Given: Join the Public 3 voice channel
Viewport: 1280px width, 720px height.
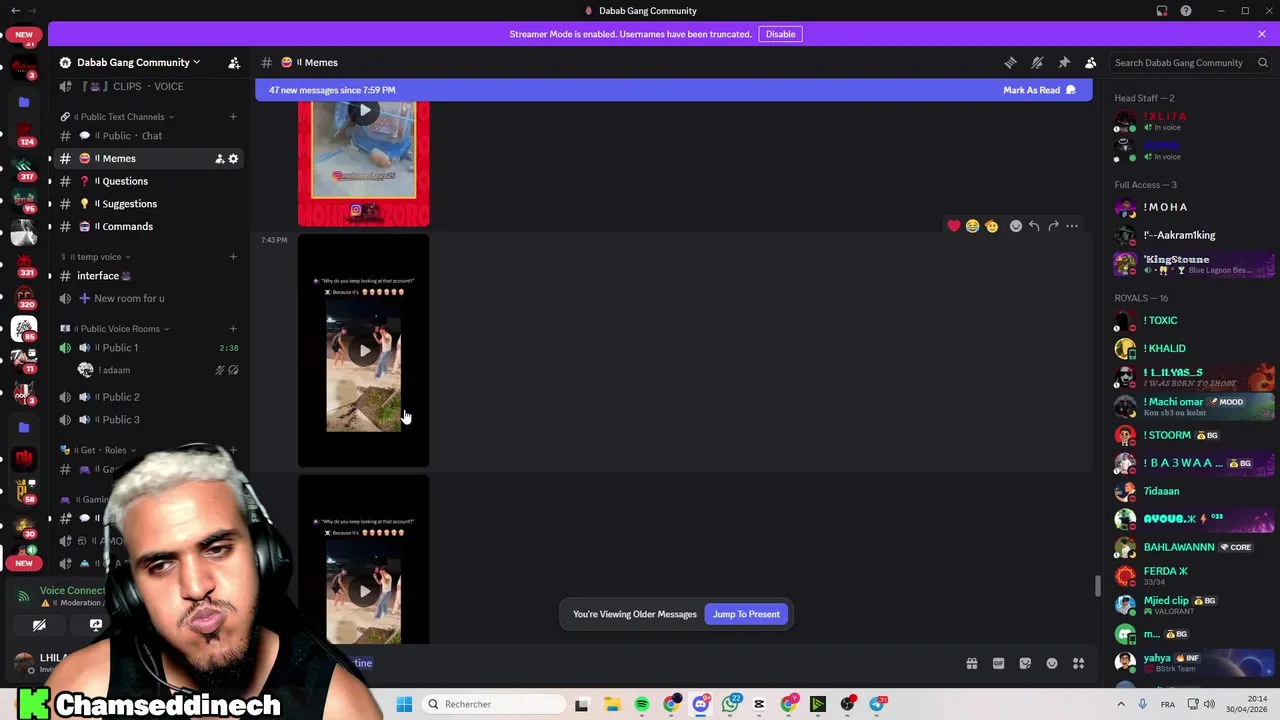Looking at the screenshot, I should [x=150, y=420].
